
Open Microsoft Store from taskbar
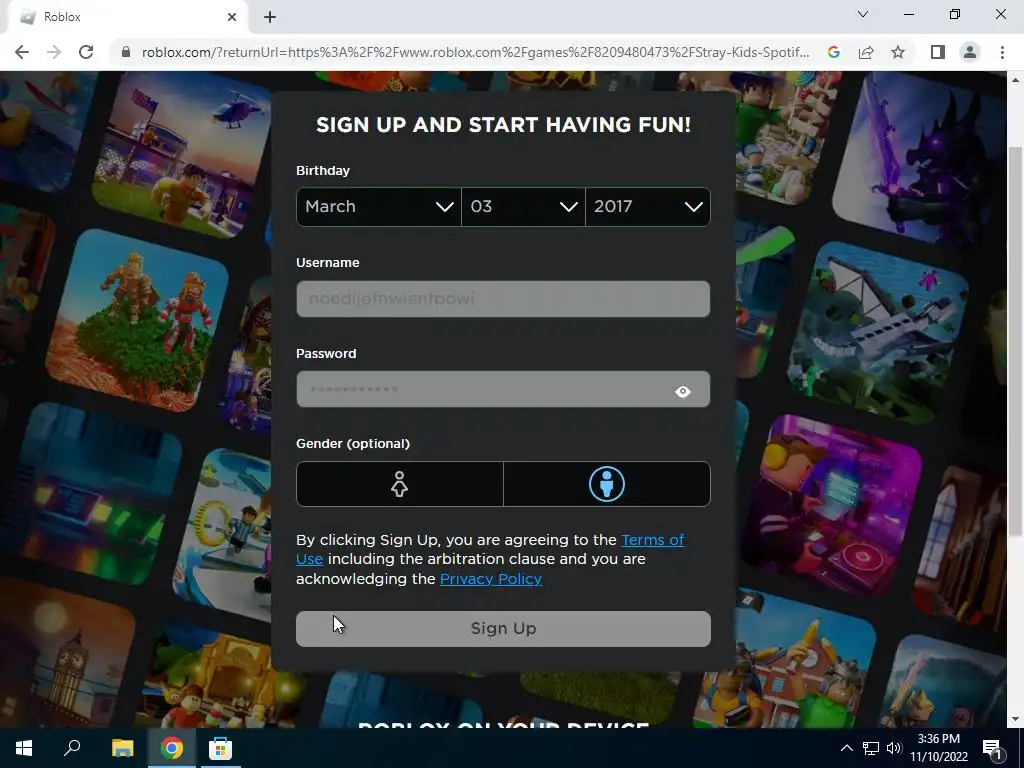point(220,748)
